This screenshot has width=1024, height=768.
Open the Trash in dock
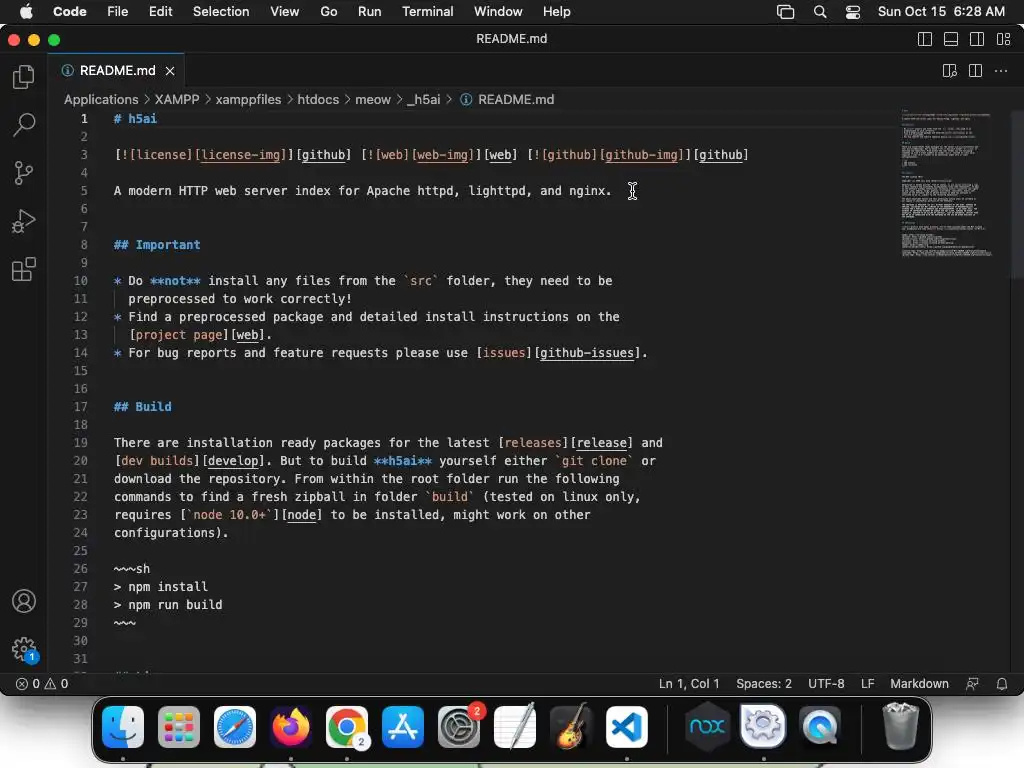[901, 727]
